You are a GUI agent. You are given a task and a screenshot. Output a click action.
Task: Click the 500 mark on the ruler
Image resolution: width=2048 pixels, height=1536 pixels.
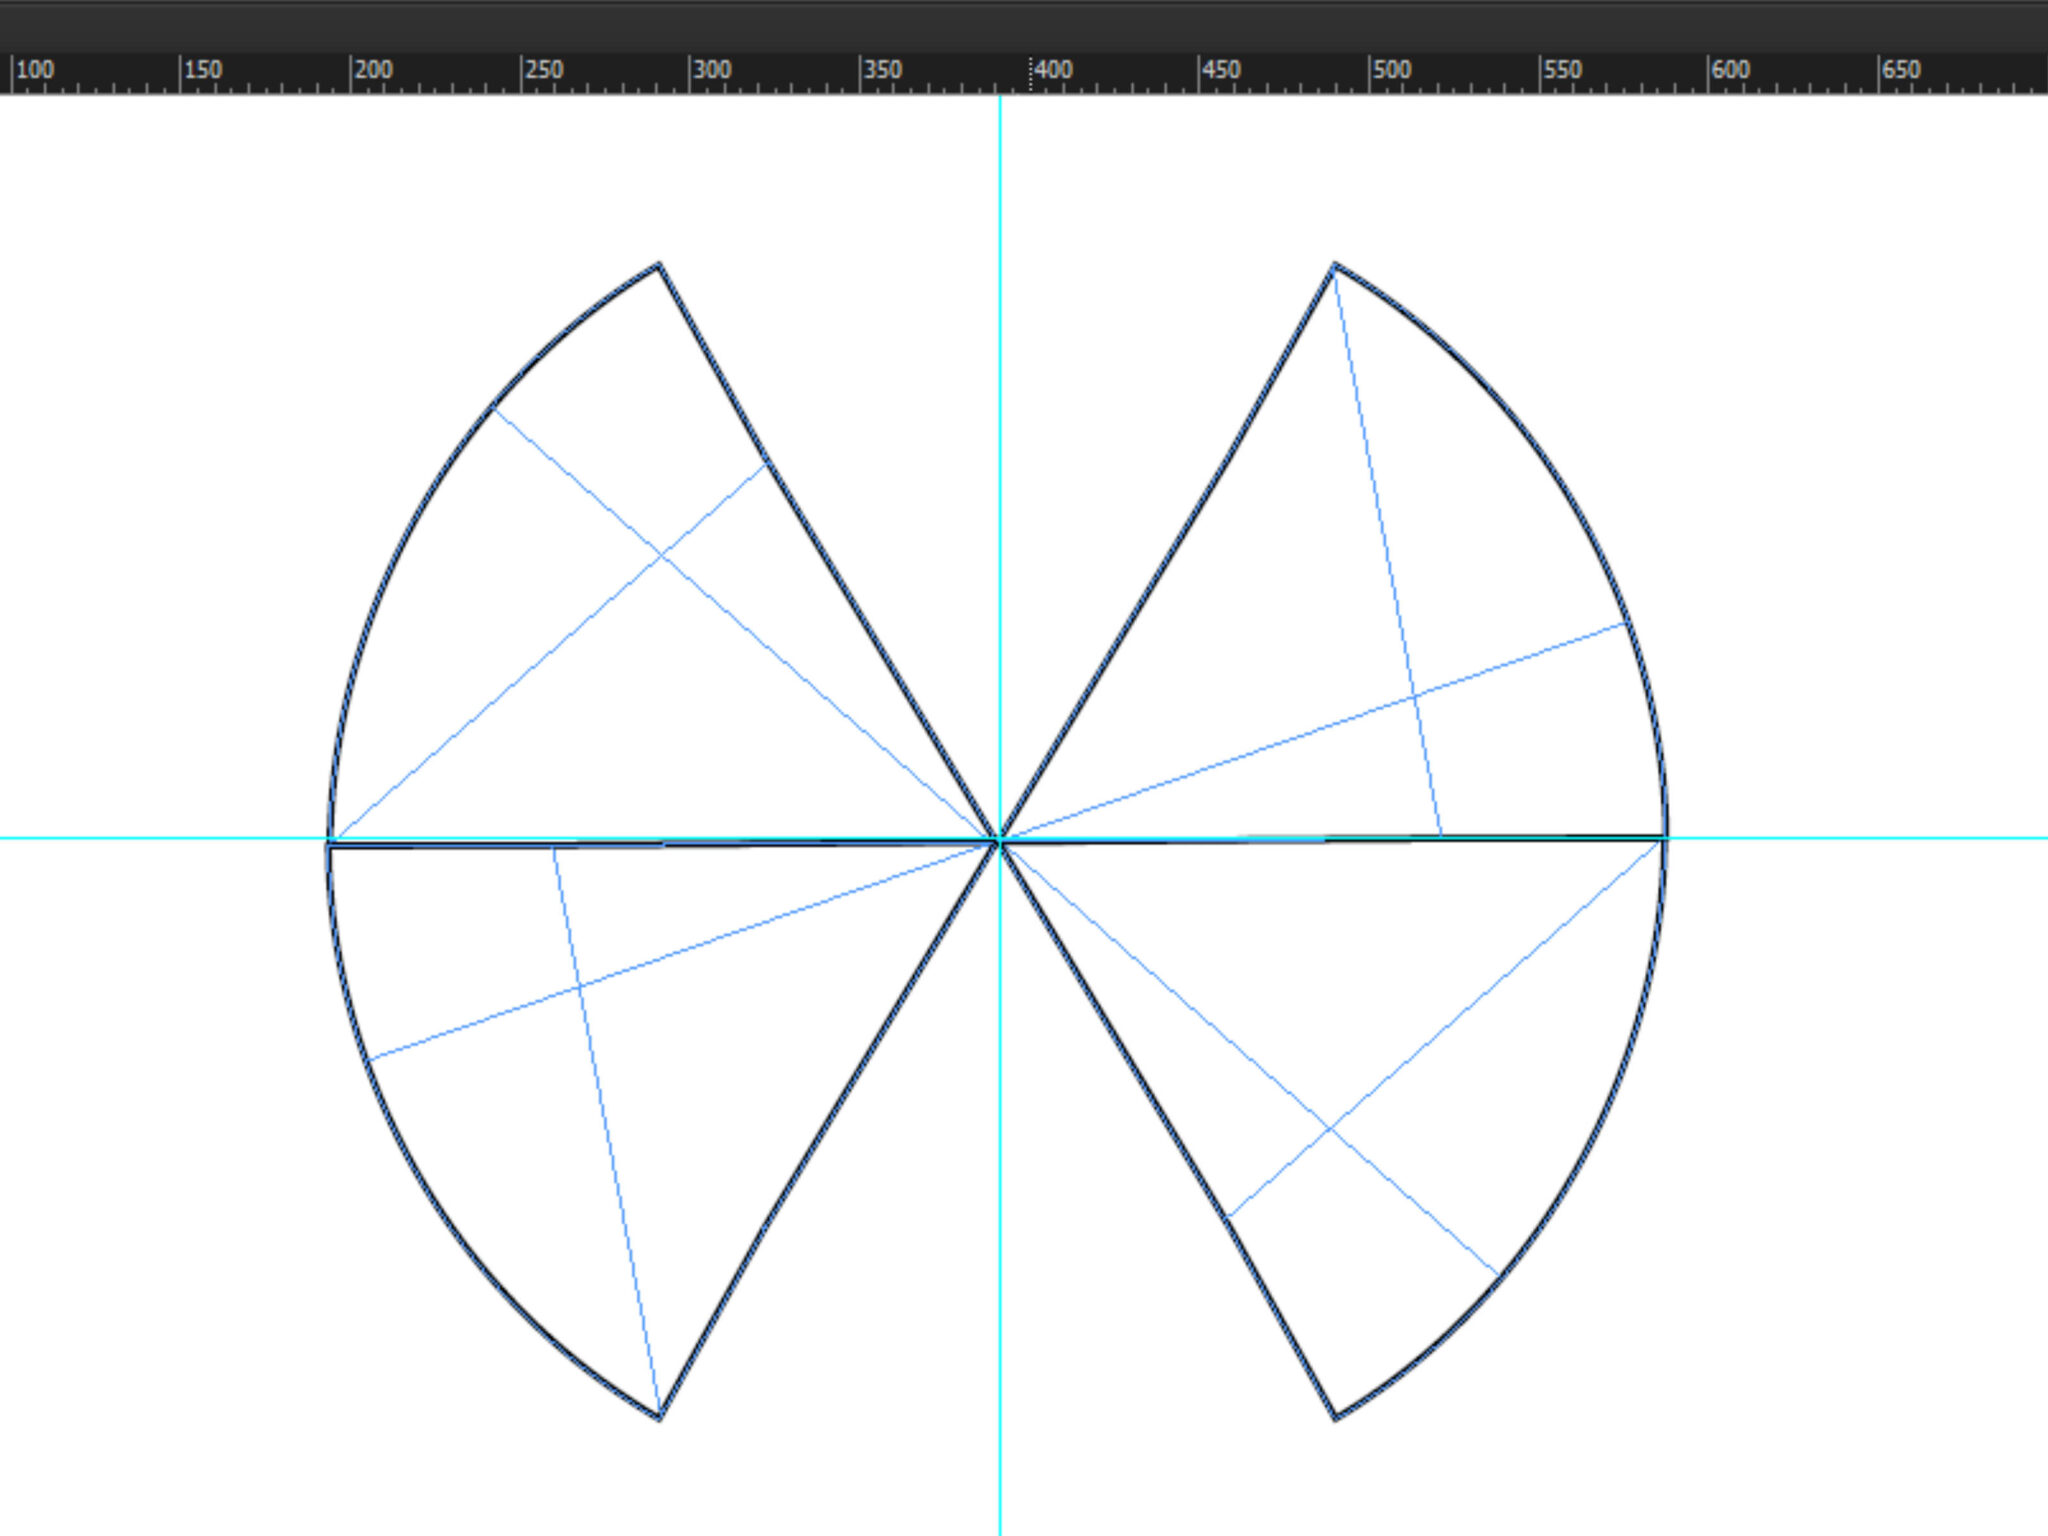click(x=1391, y=70)
